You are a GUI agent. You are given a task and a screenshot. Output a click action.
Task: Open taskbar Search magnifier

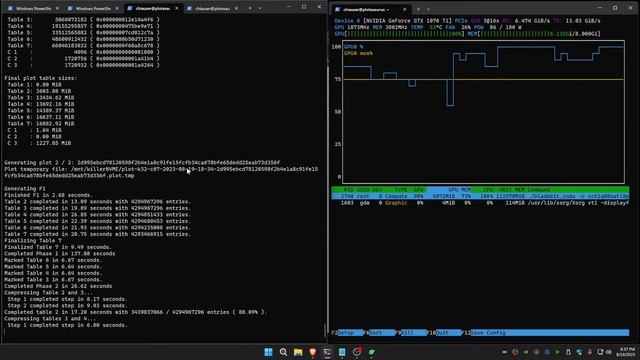[283, 352]
